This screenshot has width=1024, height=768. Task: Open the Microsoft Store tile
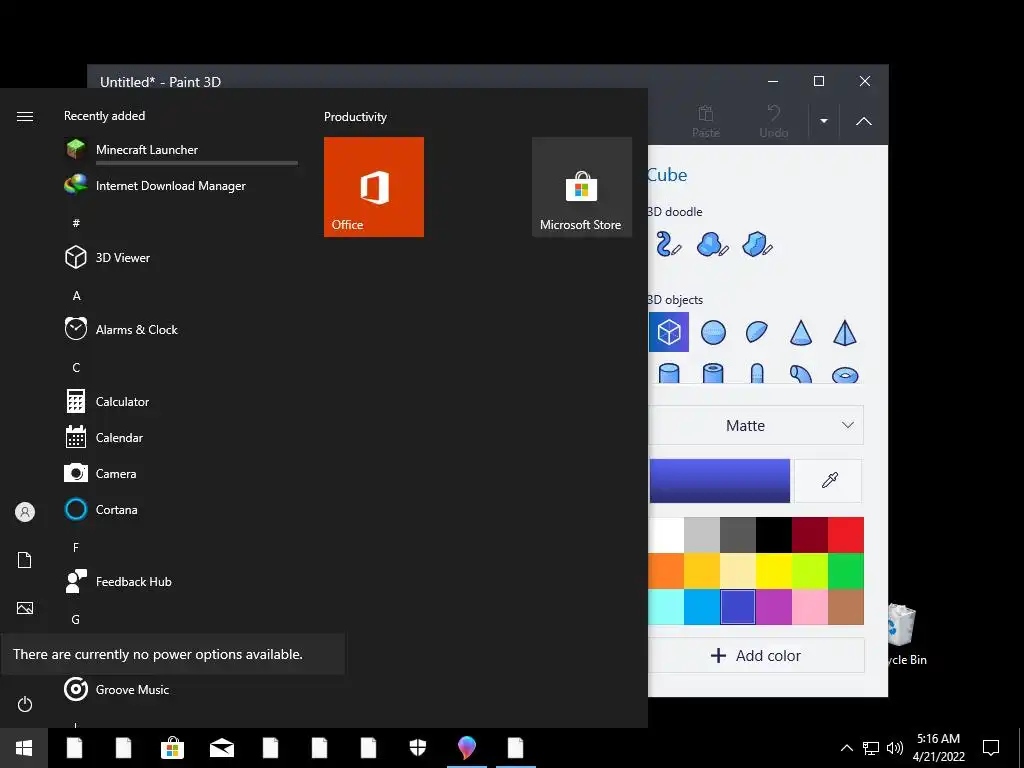tap(582, 187)
